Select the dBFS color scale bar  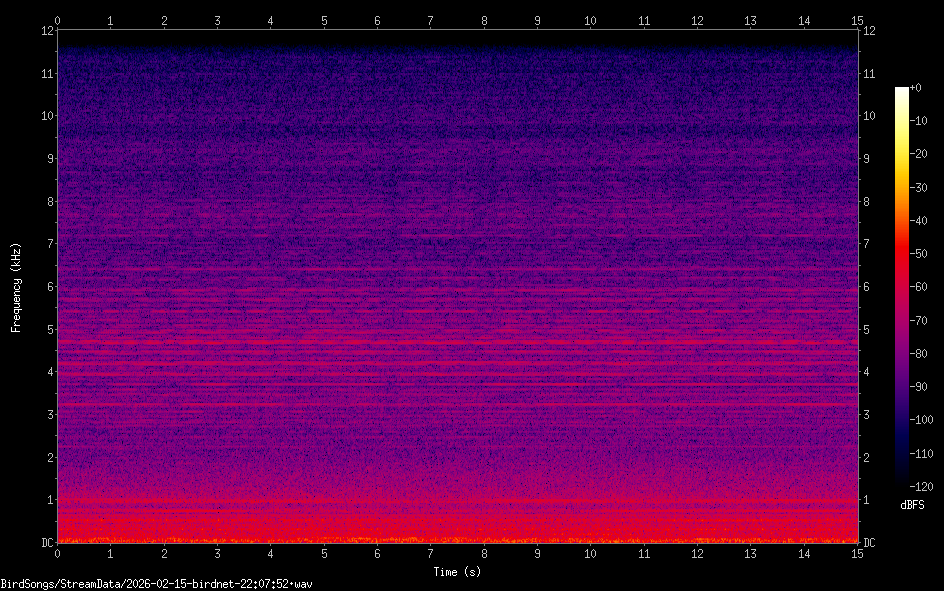pyautogui.click(x=902, y=288)
